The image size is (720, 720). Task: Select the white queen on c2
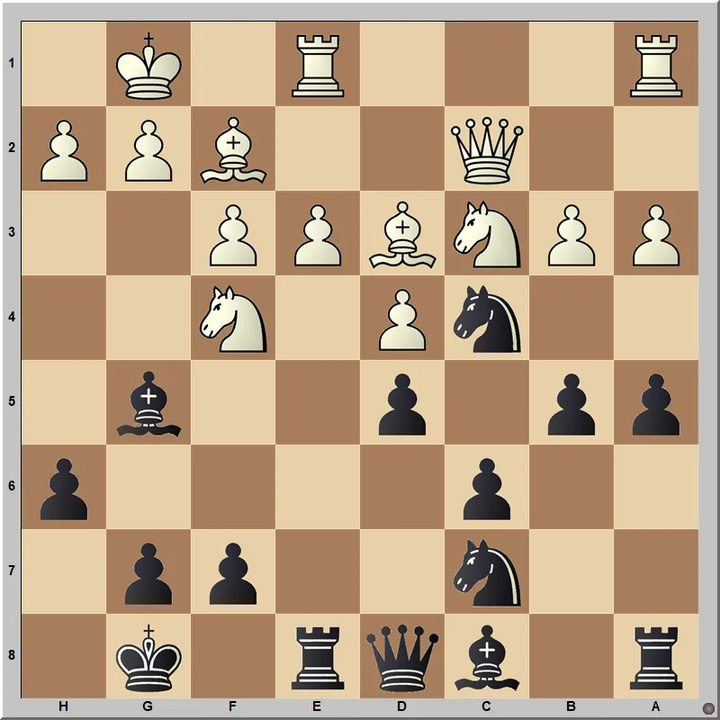click(488, 148)
